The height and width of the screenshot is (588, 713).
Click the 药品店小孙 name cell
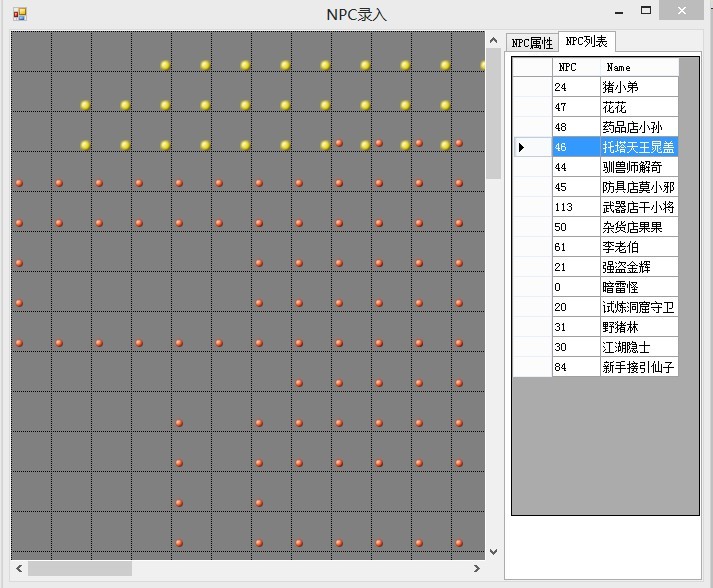point(639,127)
